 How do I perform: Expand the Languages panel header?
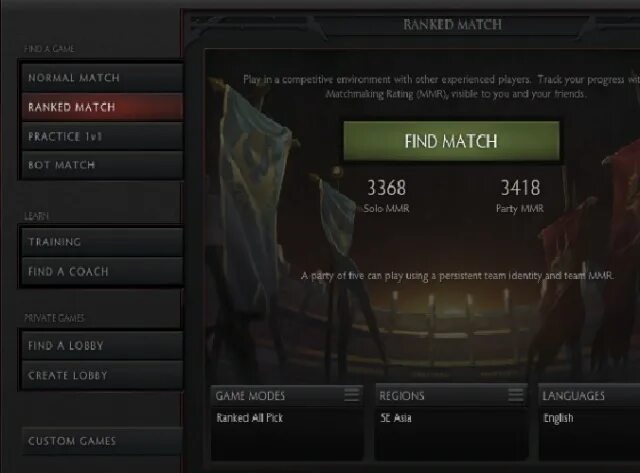point(589,395)
